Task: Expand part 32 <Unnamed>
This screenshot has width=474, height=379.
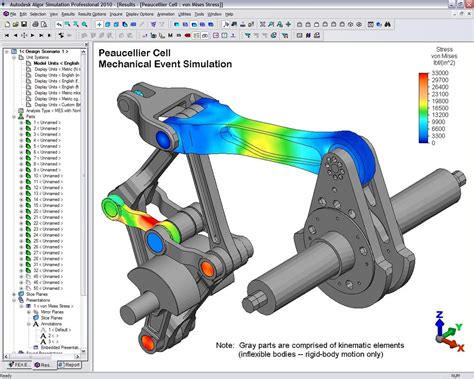Action: click(x=21, y=271)
